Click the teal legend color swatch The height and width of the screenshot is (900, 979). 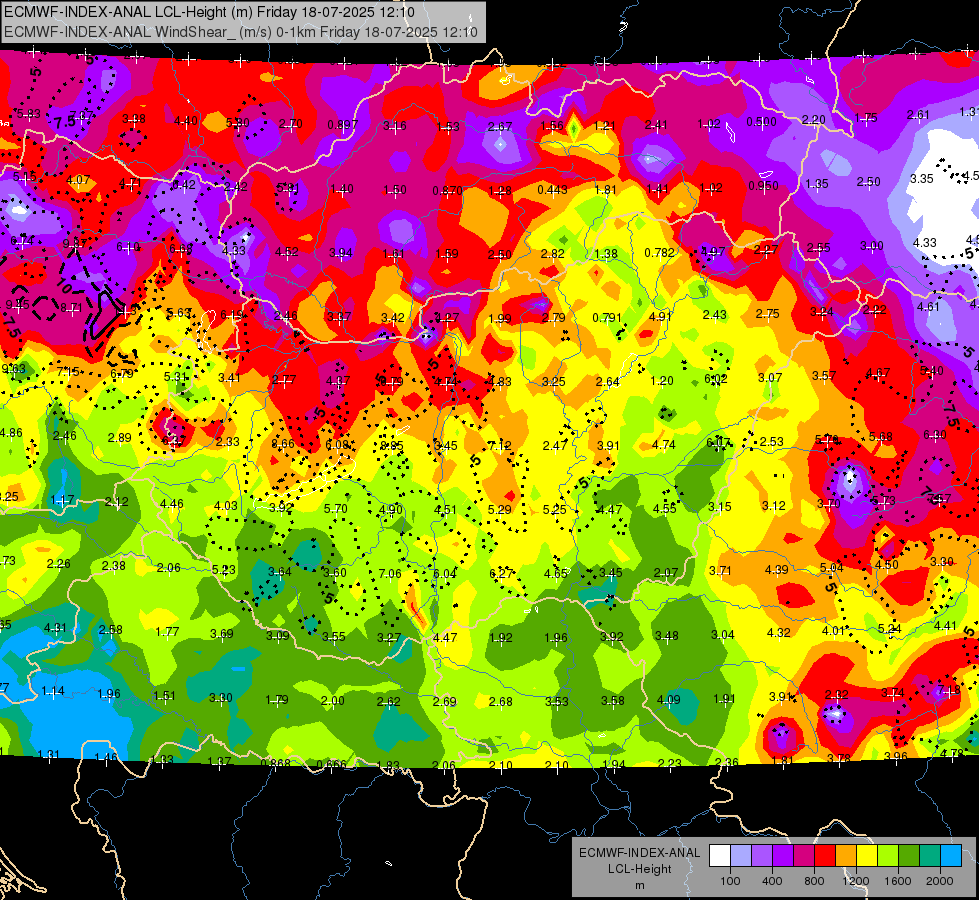(930, 856)
